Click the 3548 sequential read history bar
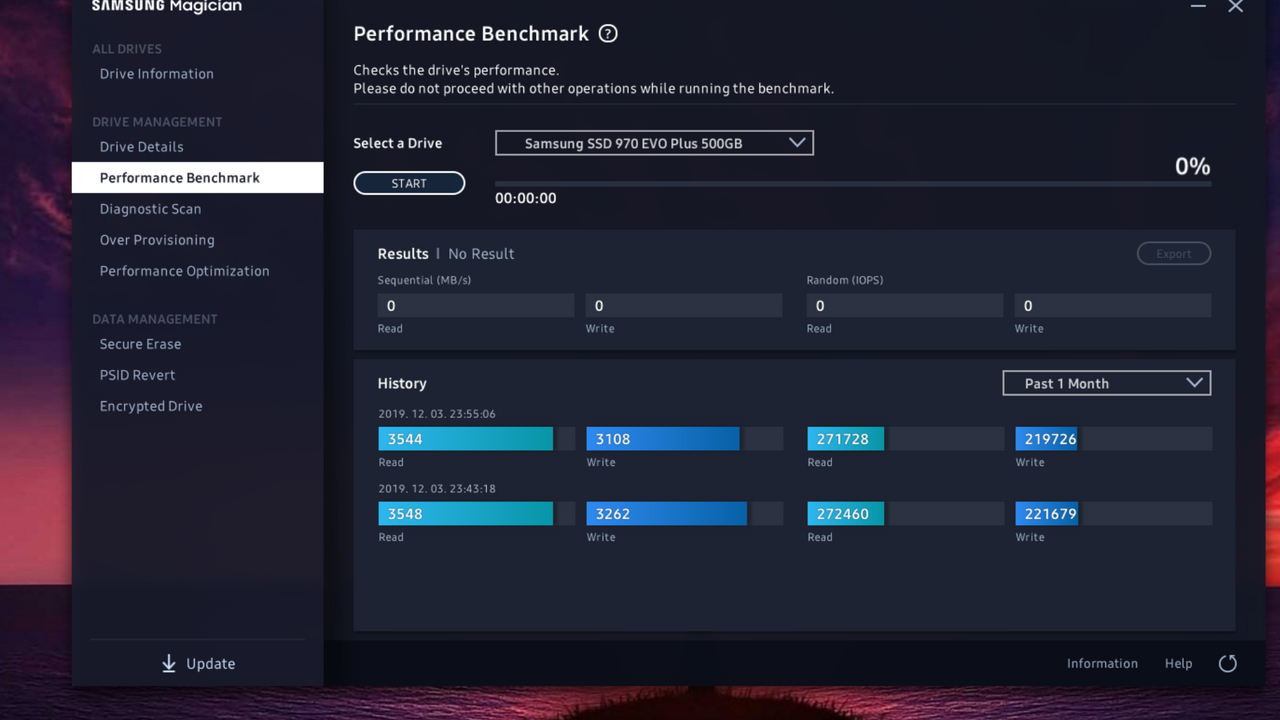1280x720 pixels. pyautogui.click(x=476, y=514)
